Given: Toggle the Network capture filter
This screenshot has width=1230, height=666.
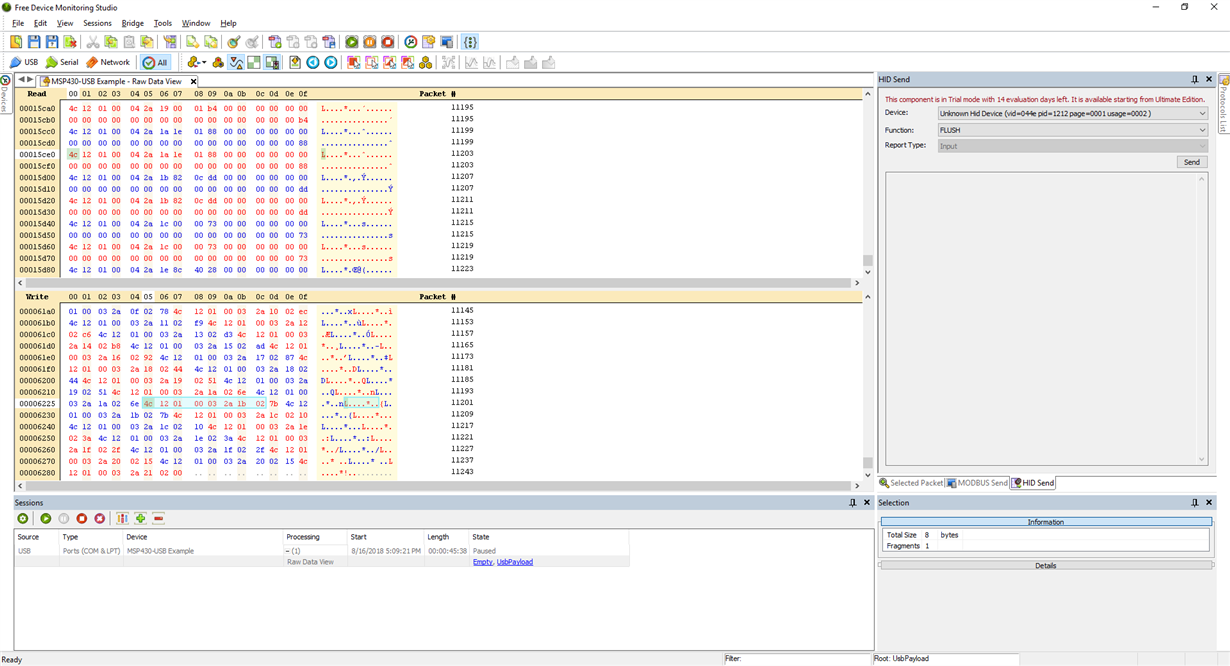Looking at the screenshot, I should (107, 62).
